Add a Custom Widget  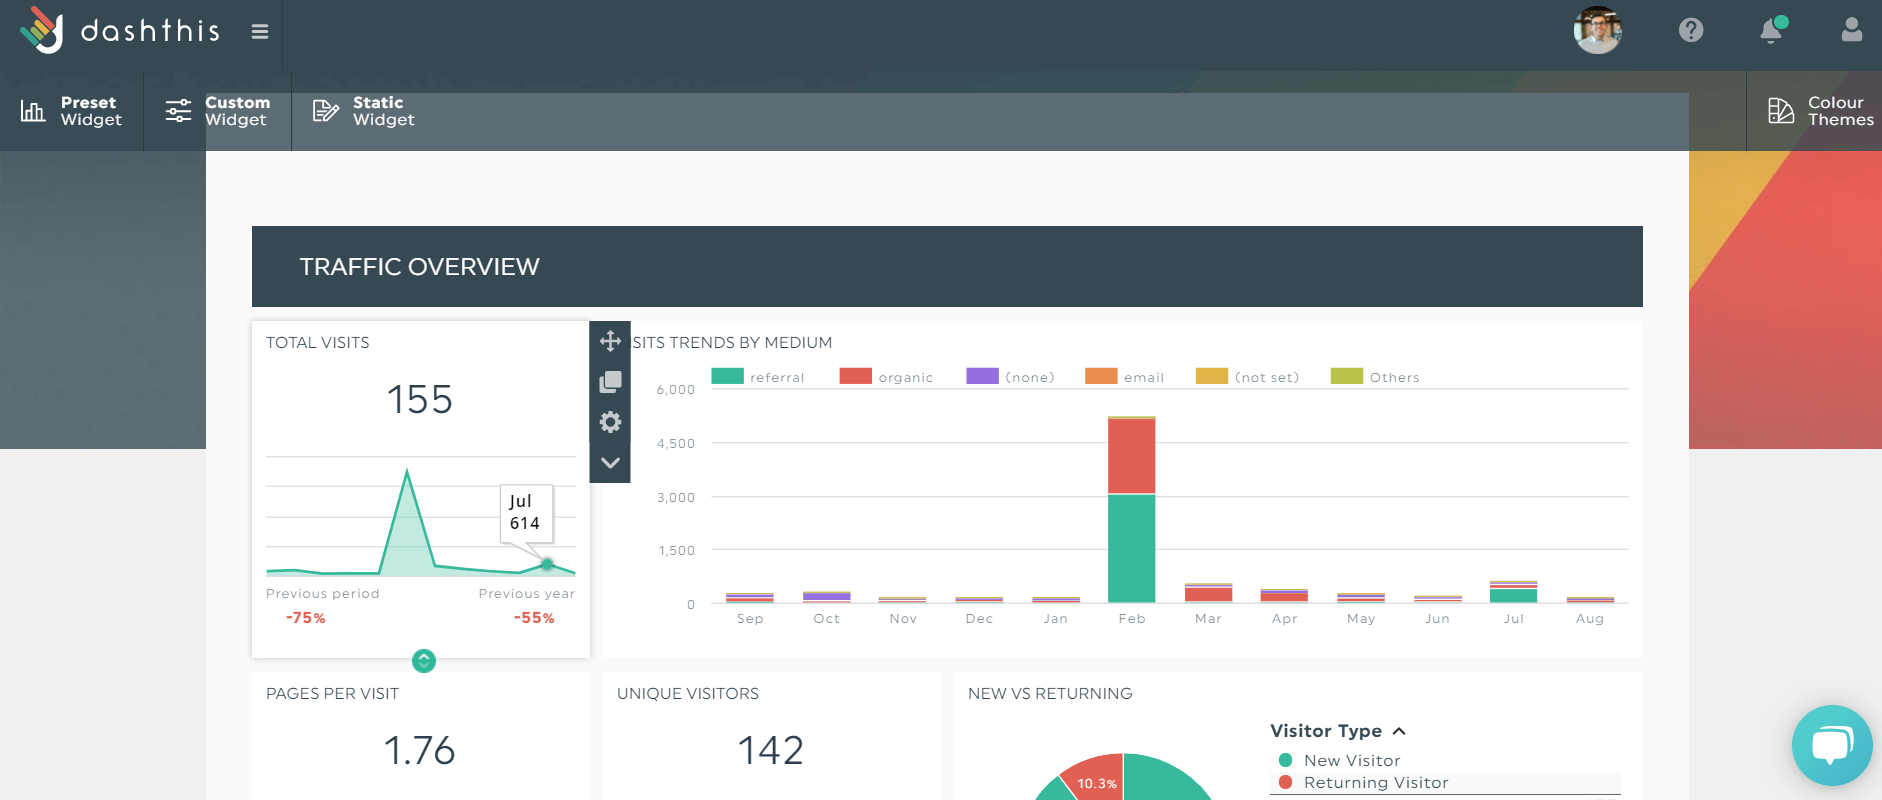tap(218, 111)
